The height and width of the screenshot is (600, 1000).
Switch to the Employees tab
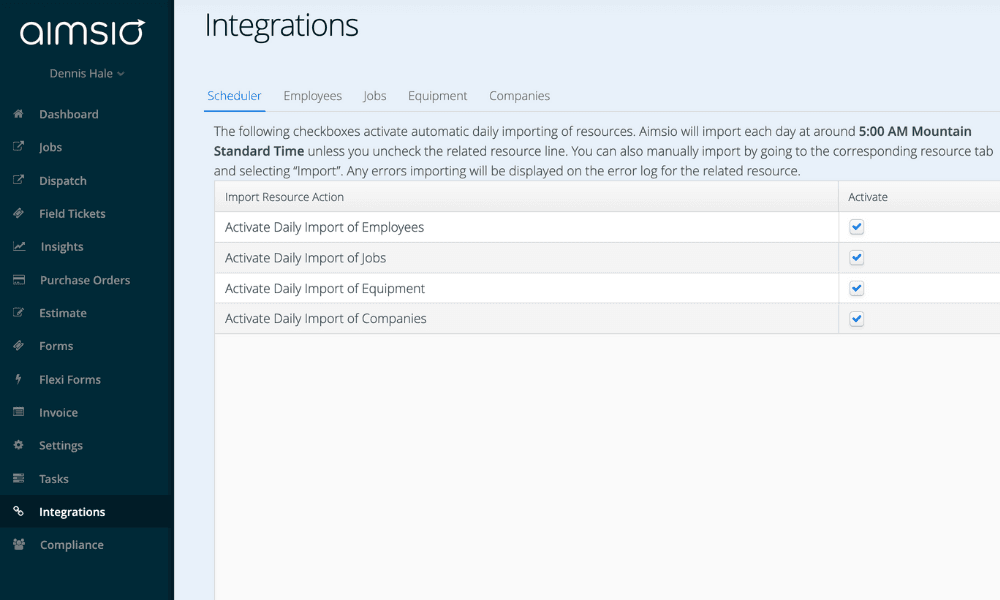click(312, 95)
